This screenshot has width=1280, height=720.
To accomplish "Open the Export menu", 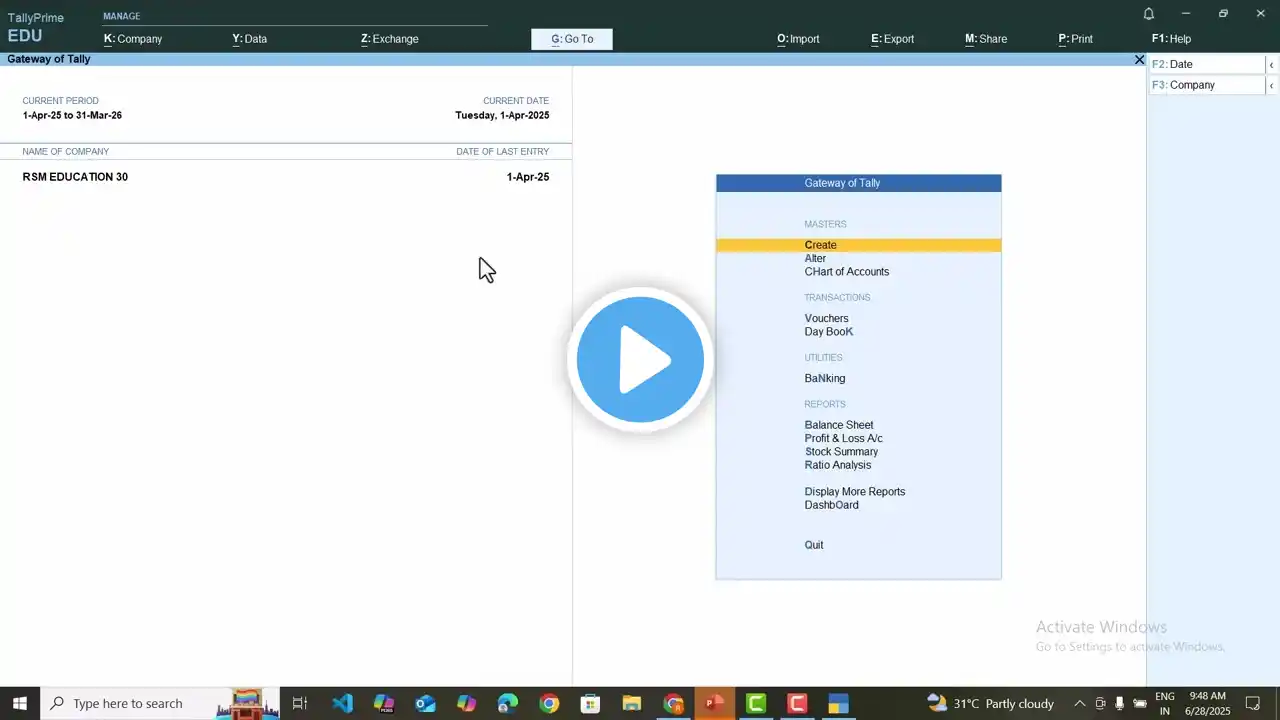I will click(x=892, y=39).
